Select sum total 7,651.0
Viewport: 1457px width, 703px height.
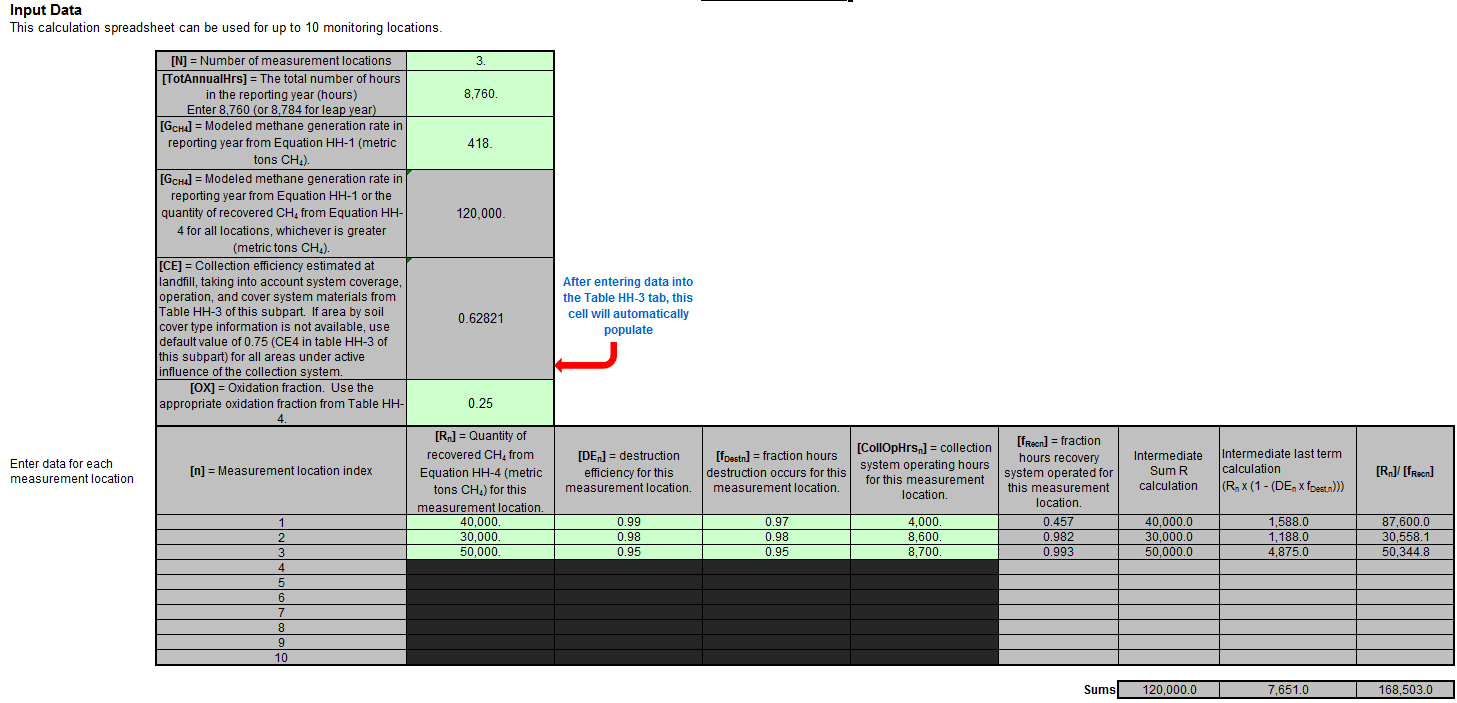click(1287, 690)
